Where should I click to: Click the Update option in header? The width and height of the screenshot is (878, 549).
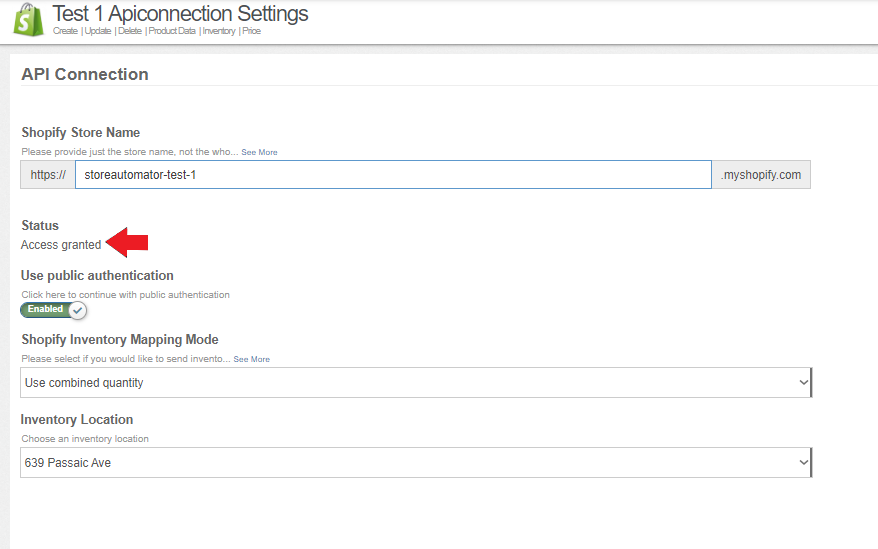(97, 31)
